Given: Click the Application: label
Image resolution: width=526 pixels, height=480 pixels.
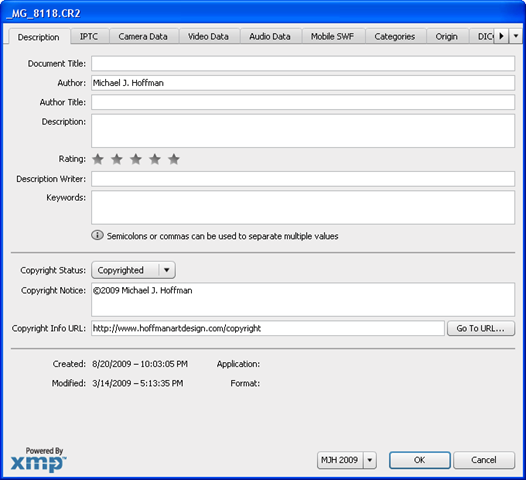Looking at the screenshot, I should [238, 364].
